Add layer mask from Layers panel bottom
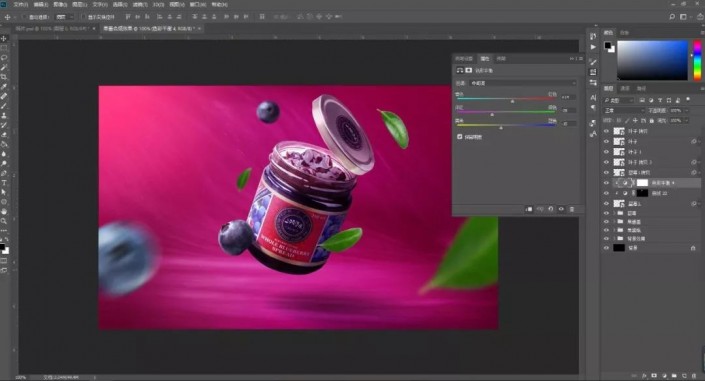Image resolution: width=705 pixels, height=381 pixels. pyautogui.click(x=654, y=376)
